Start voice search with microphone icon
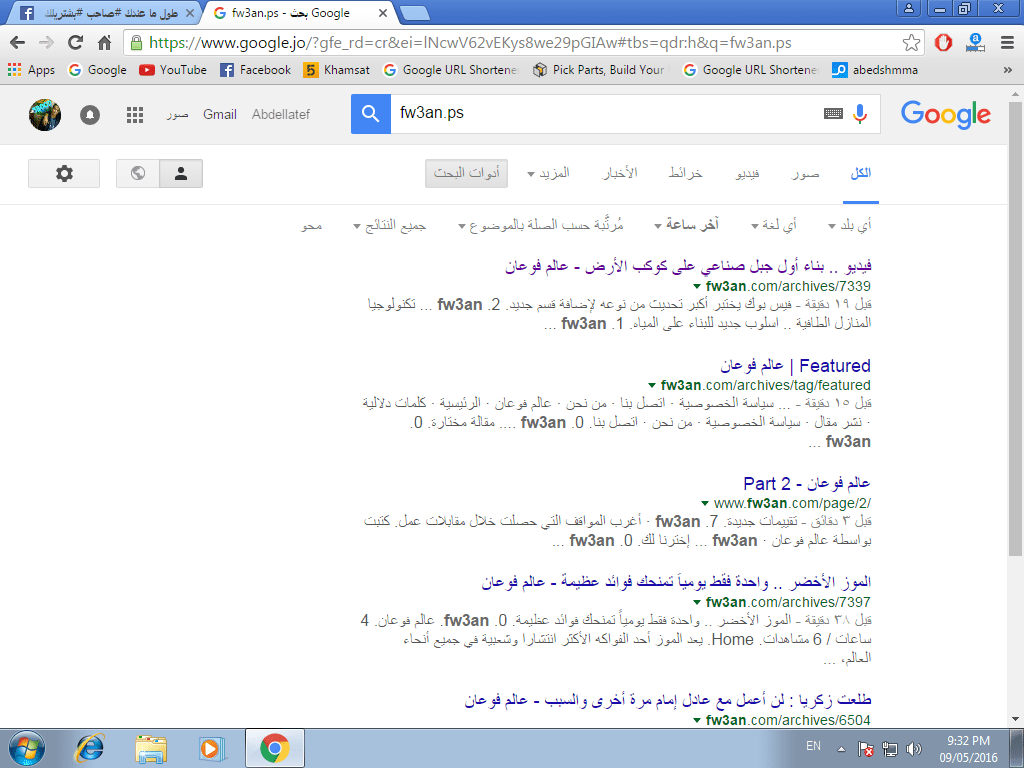 [x=859, y=114]
